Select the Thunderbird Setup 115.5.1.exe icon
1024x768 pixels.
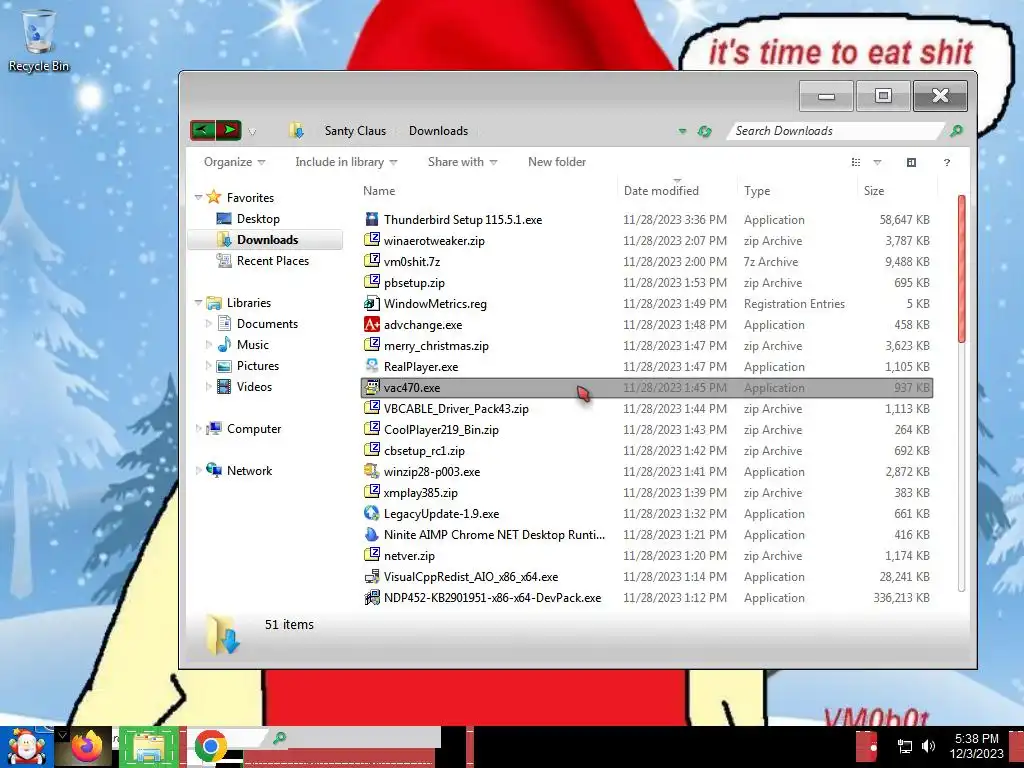point(372,219)
